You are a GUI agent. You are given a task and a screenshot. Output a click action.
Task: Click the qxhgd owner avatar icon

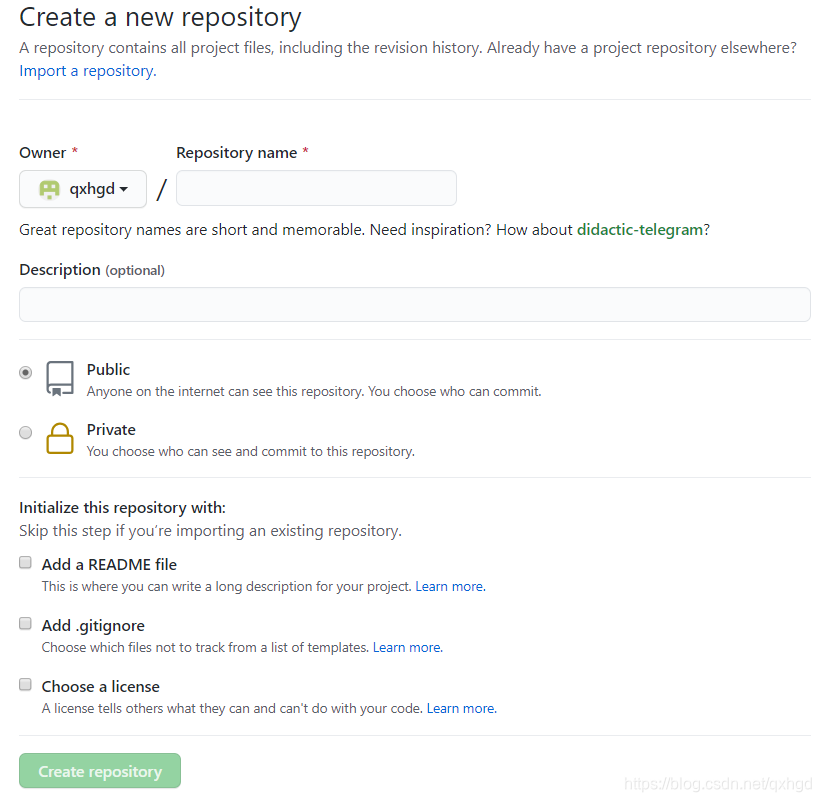[49, 189]
